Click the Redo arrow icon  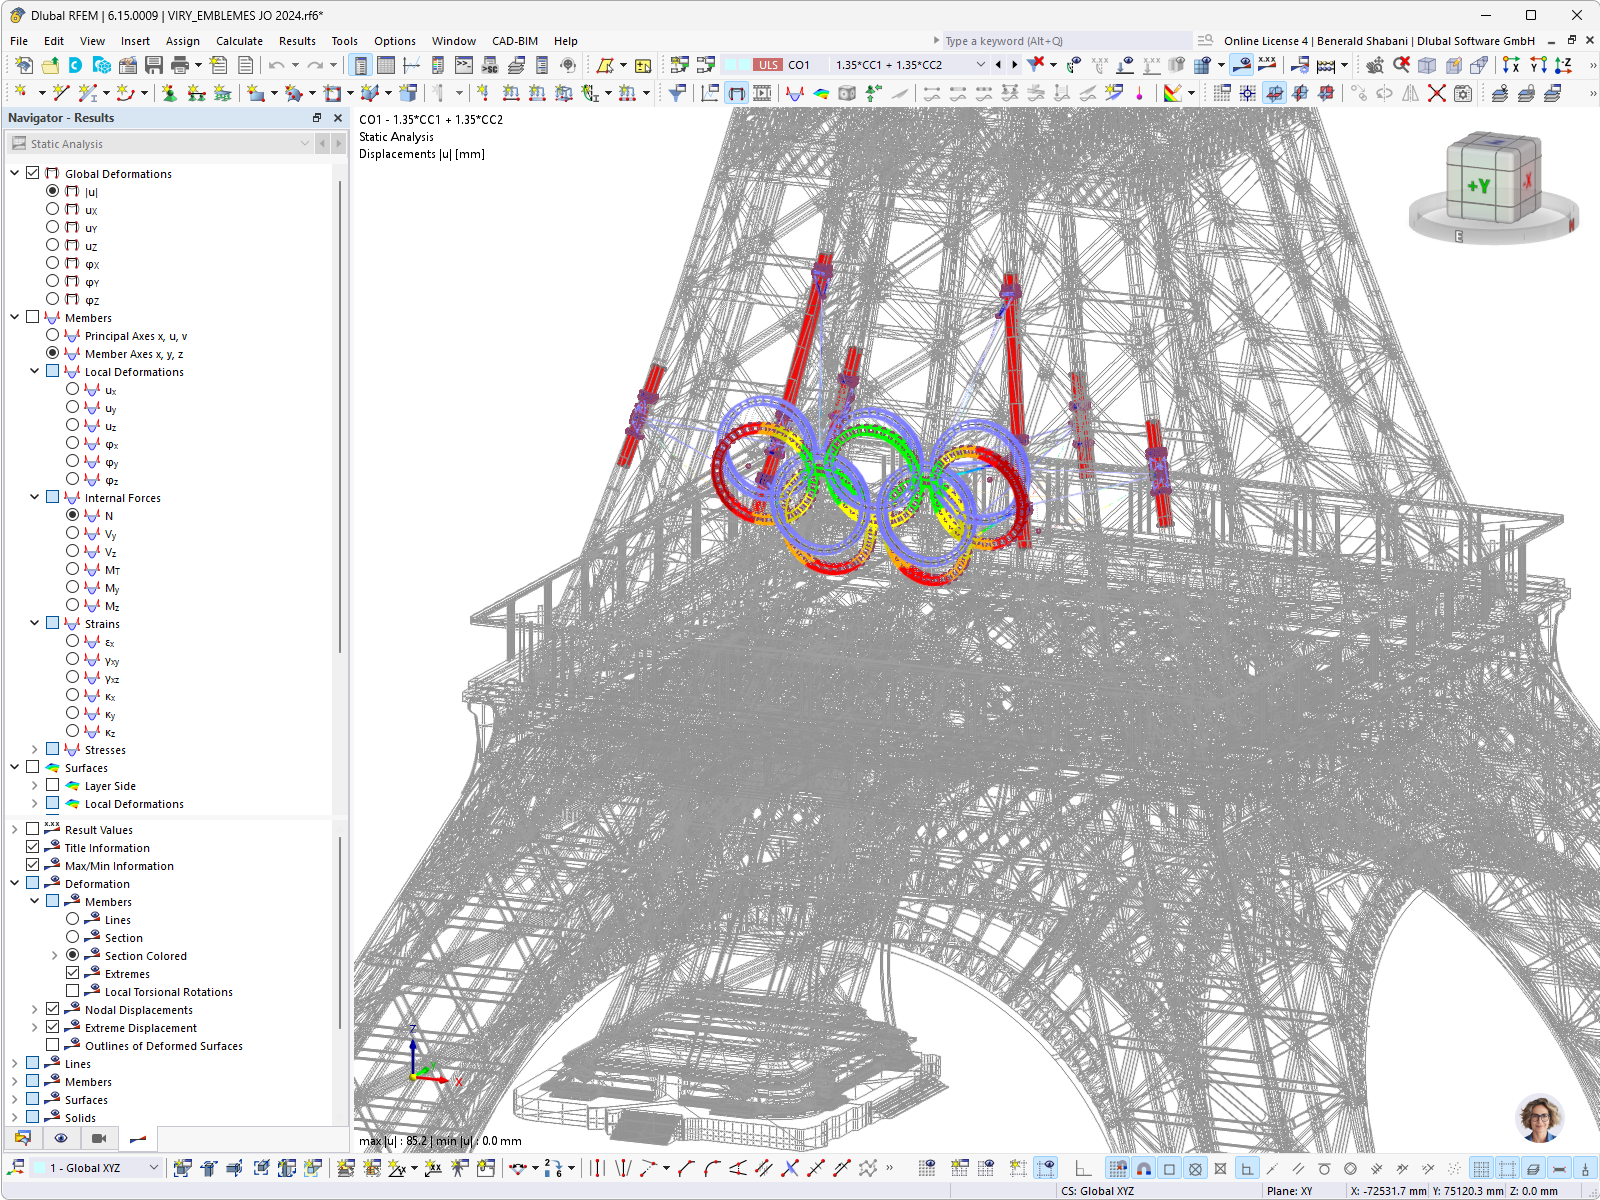coord(315,65)
